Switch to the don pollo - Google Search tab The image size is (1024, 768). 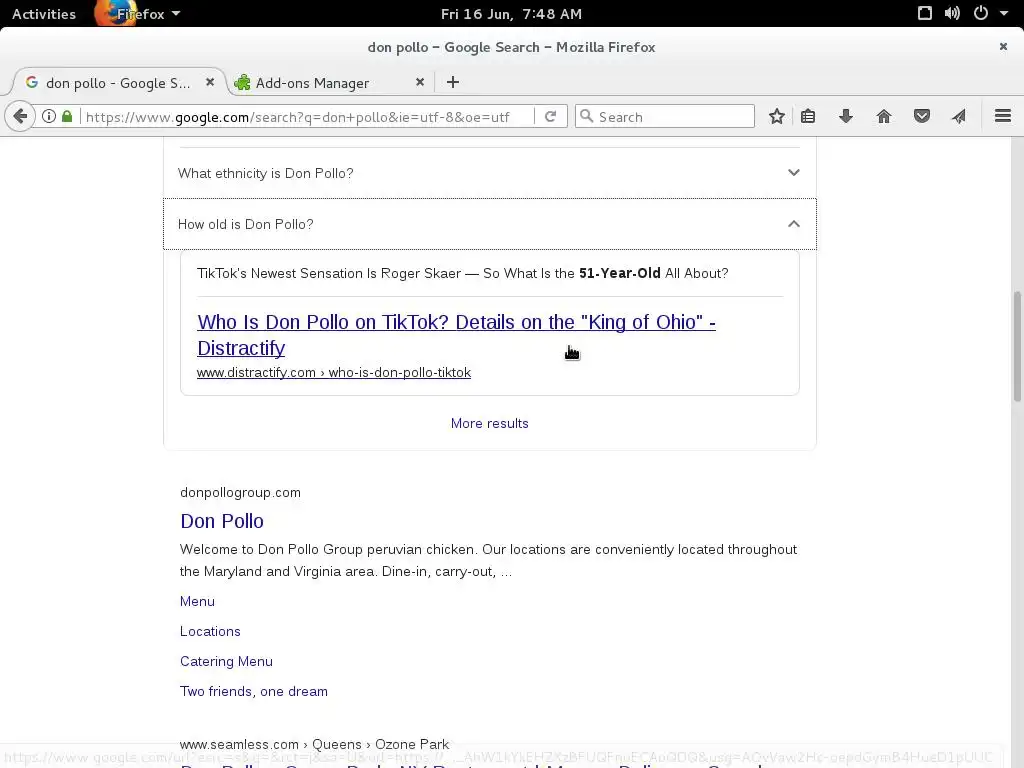click(118, 83)
